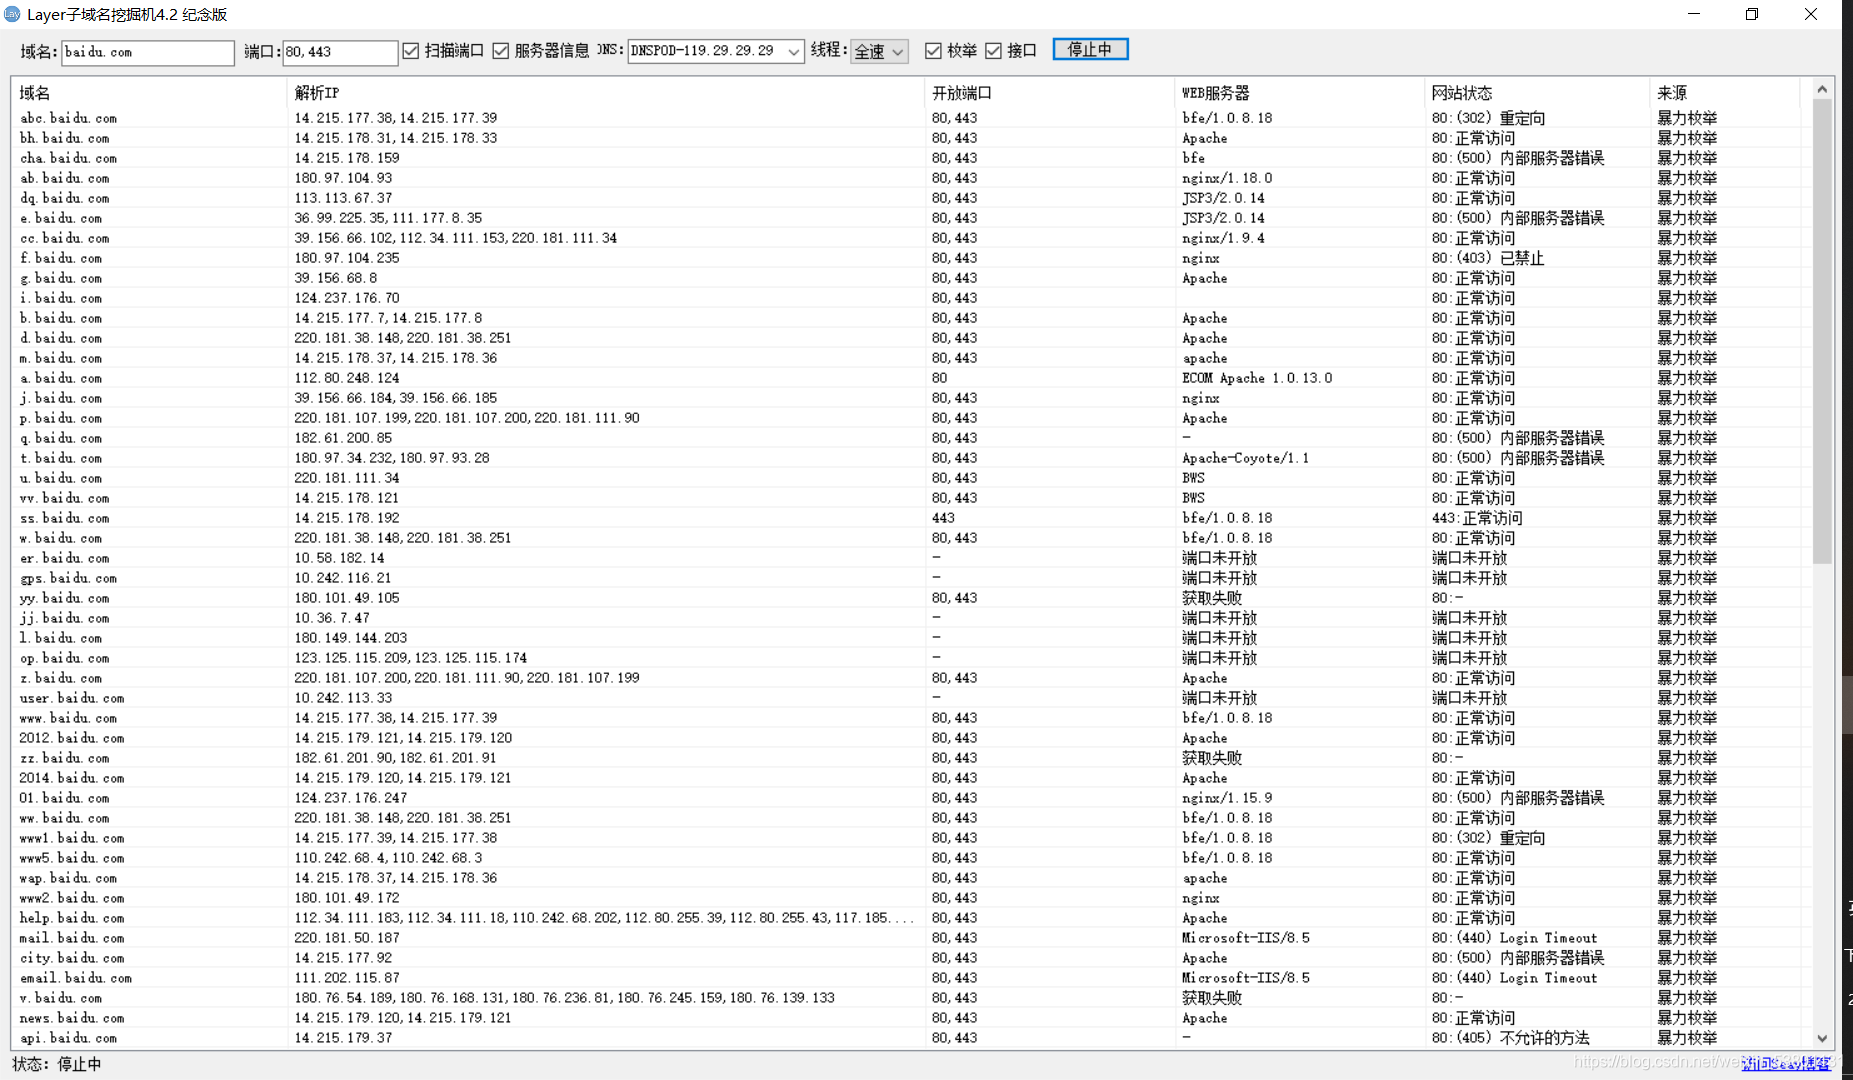Click 80:(403) 已禁止 status cell
This screenshot has height=1080, width=1853.
1487,258
